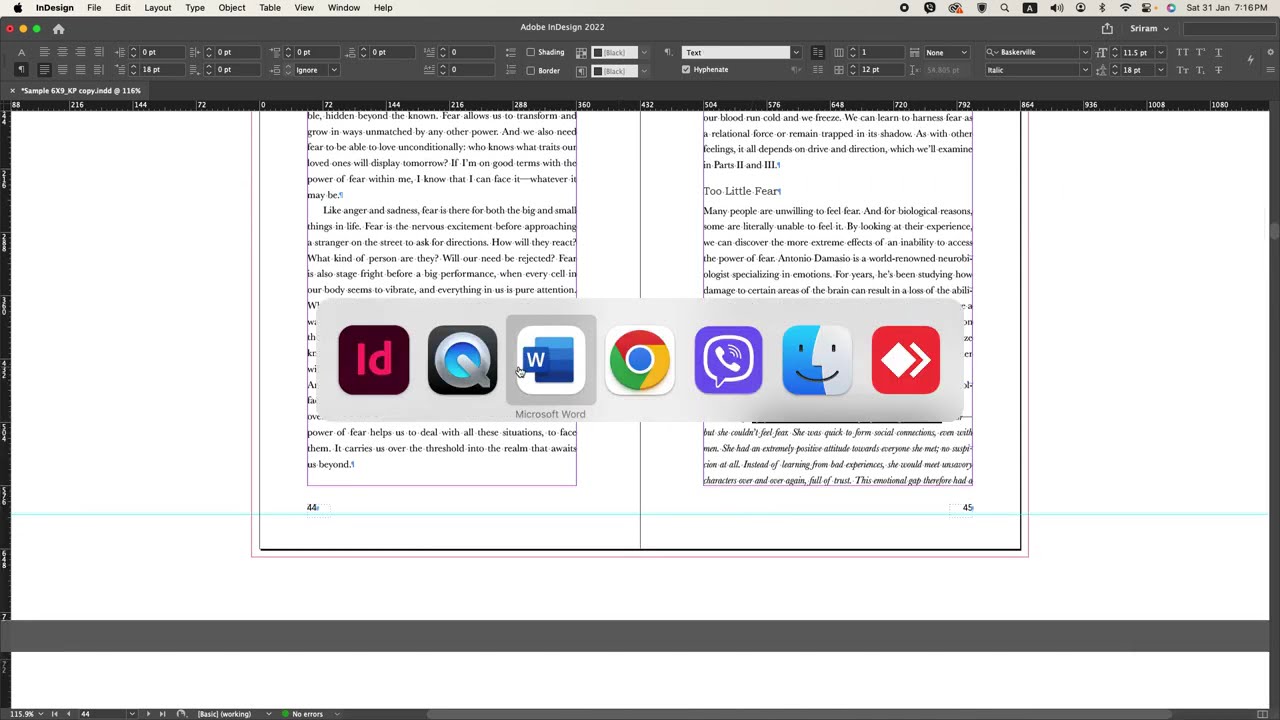This screenshot has height=720, width=1280.
Task: Open the Type menu
Action: click(x=195, y=8)
